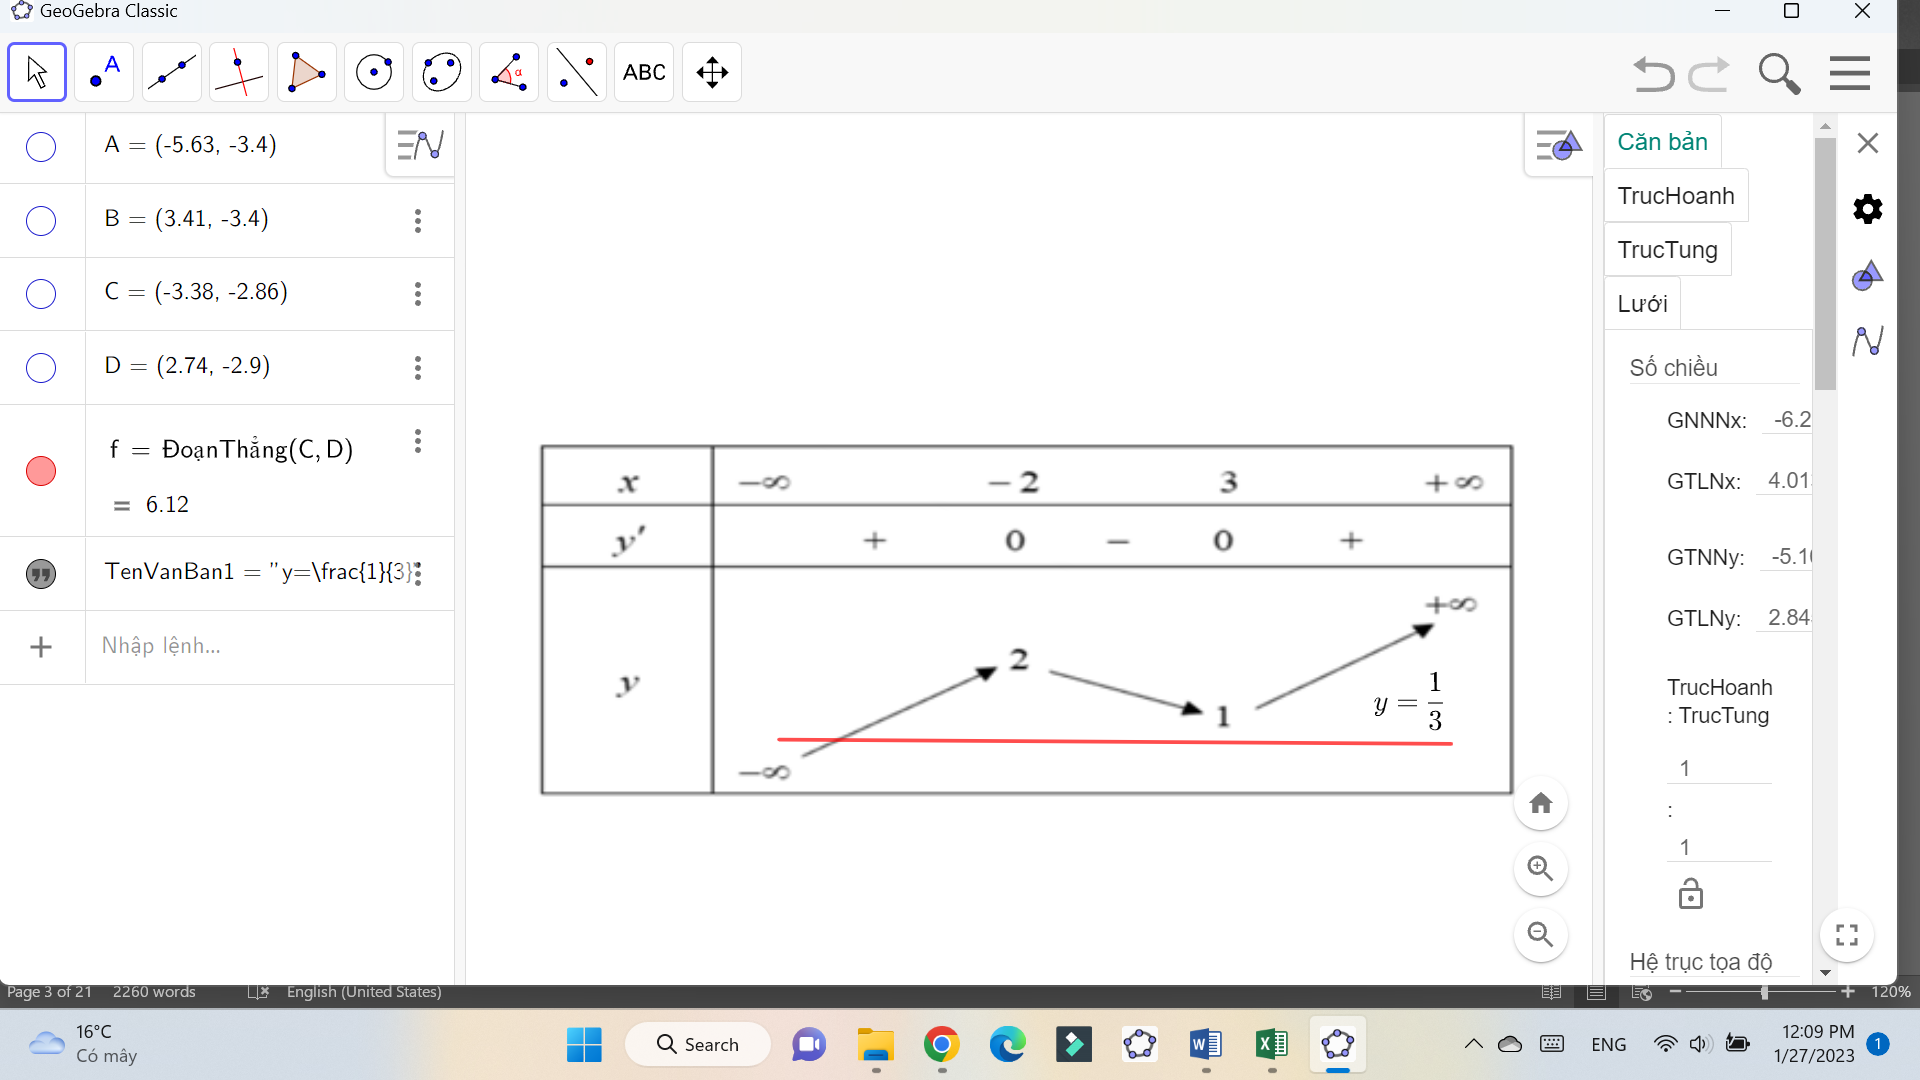
Task: Select the Point tool
Action: pyautogui.click(x=104, y=72)
